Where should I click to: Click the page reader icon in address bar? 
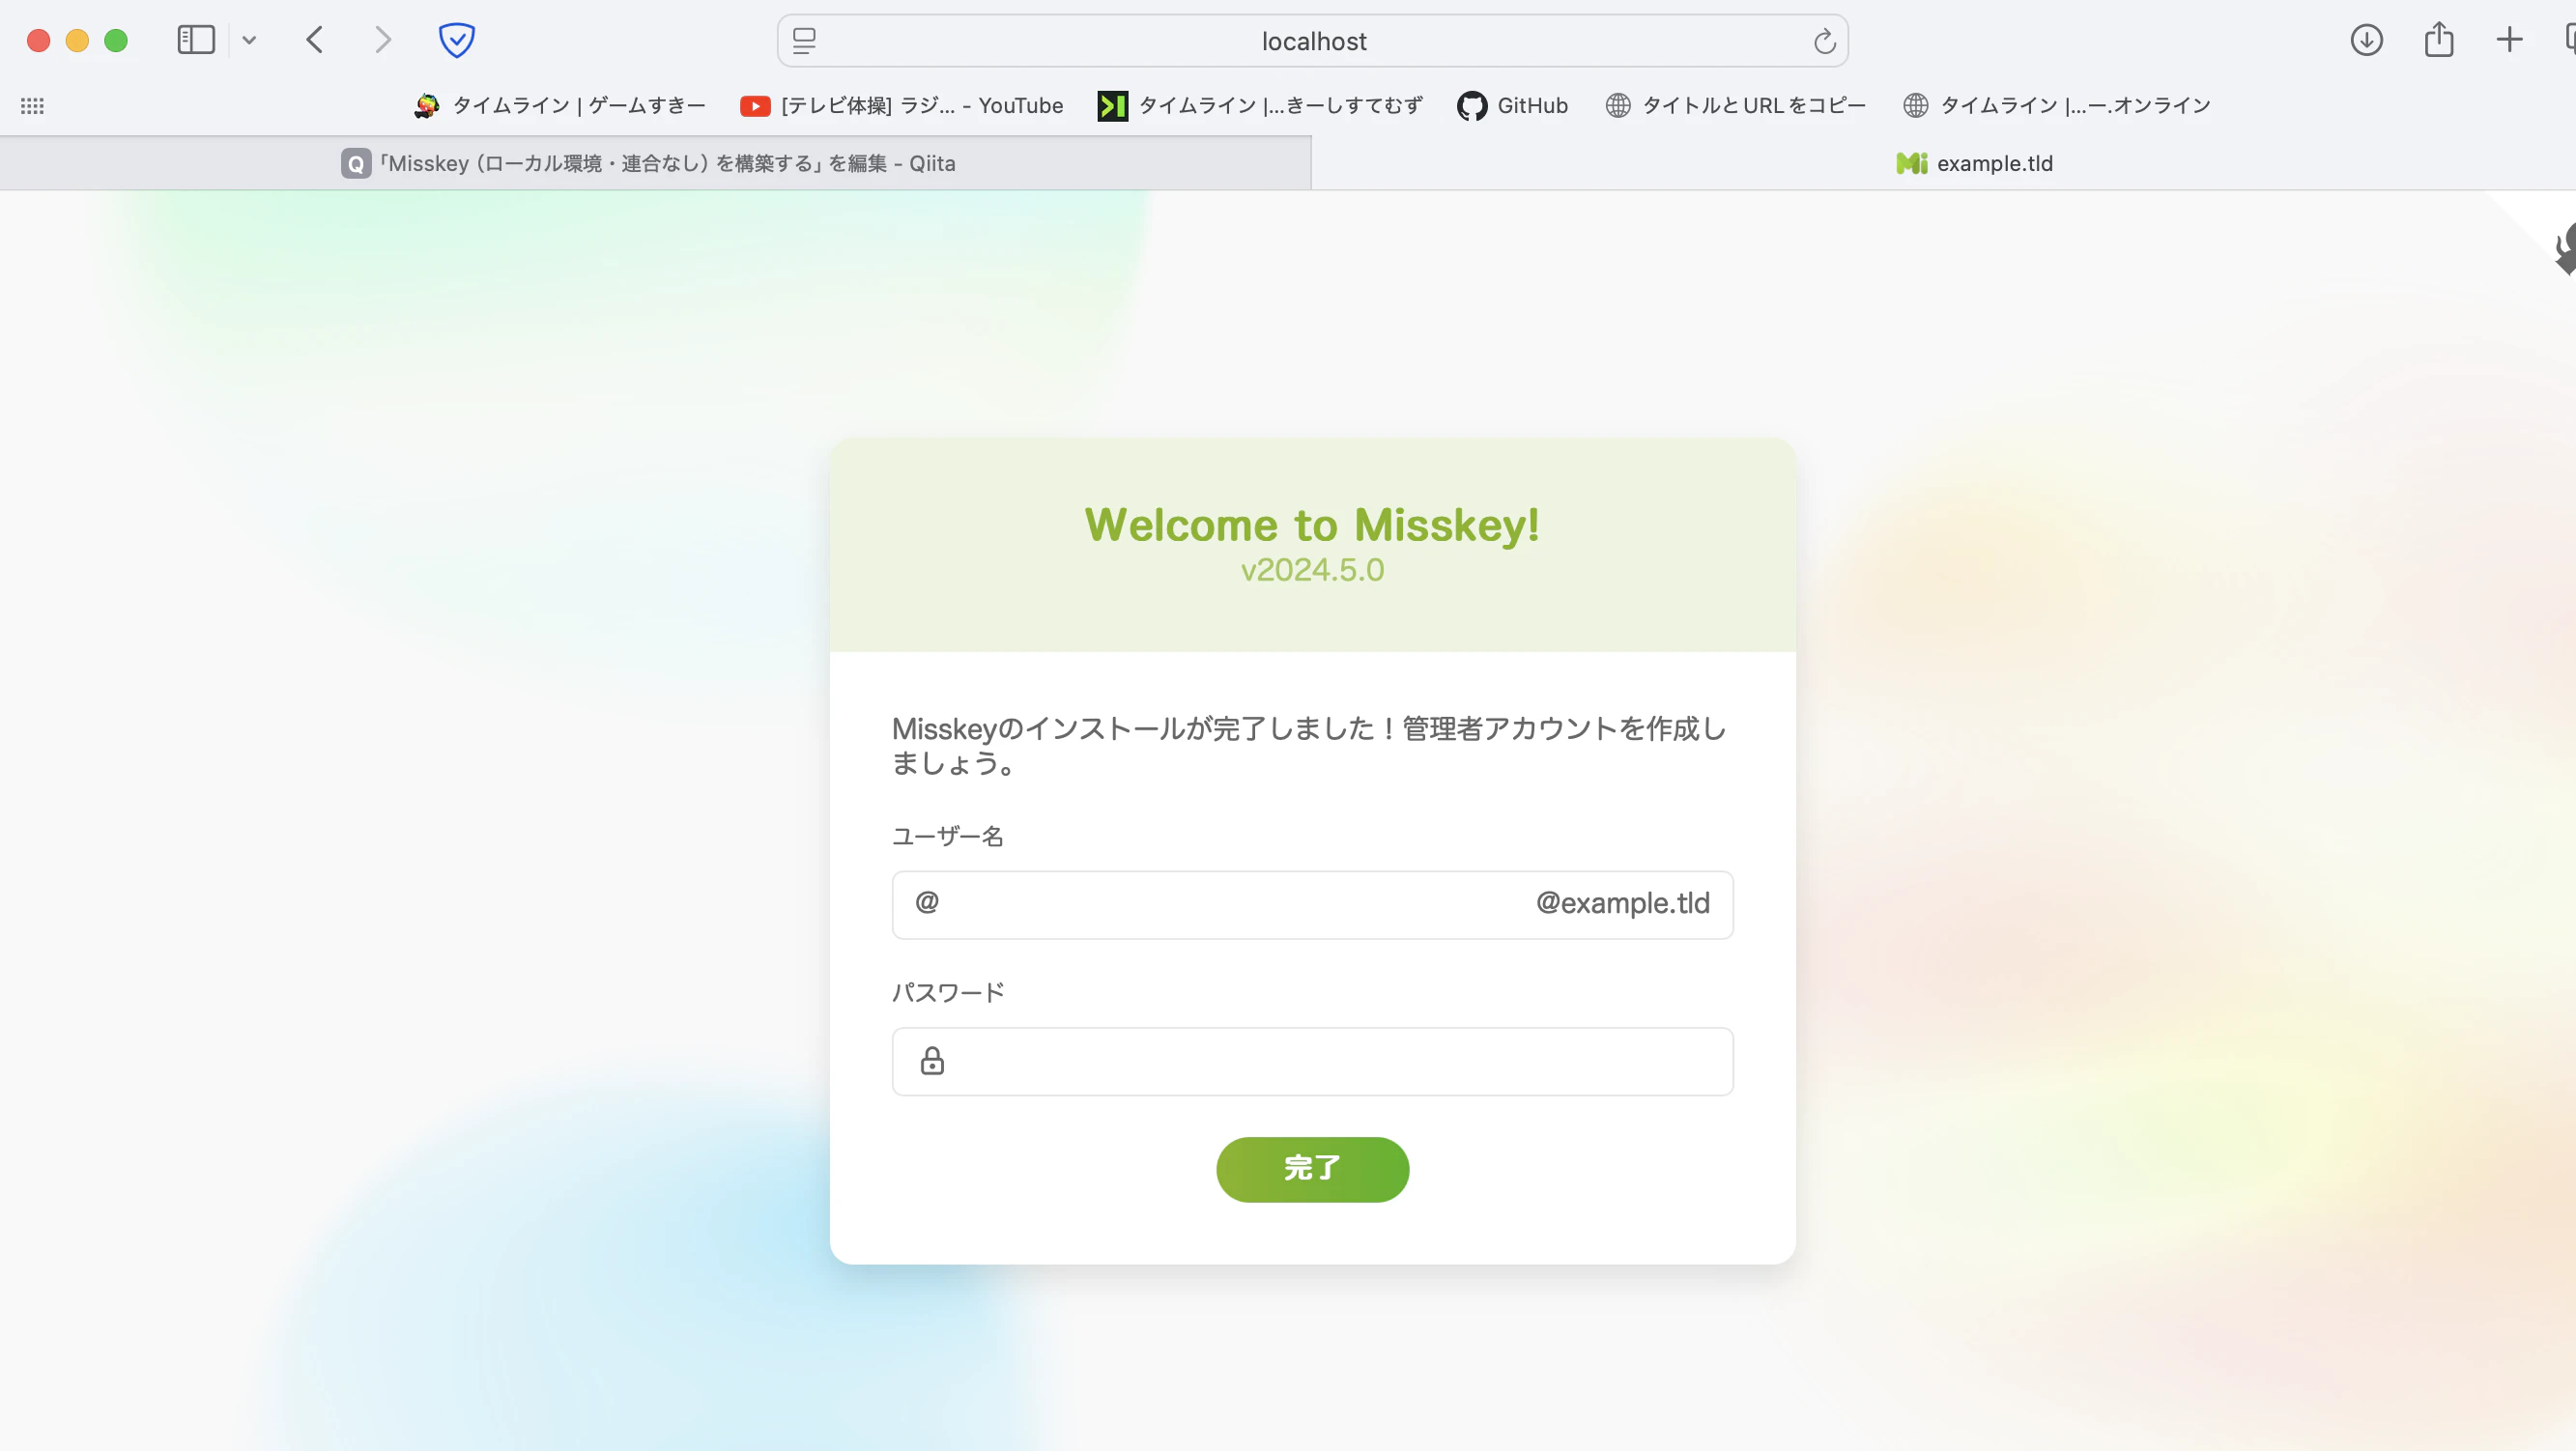(x=804, y=41)
